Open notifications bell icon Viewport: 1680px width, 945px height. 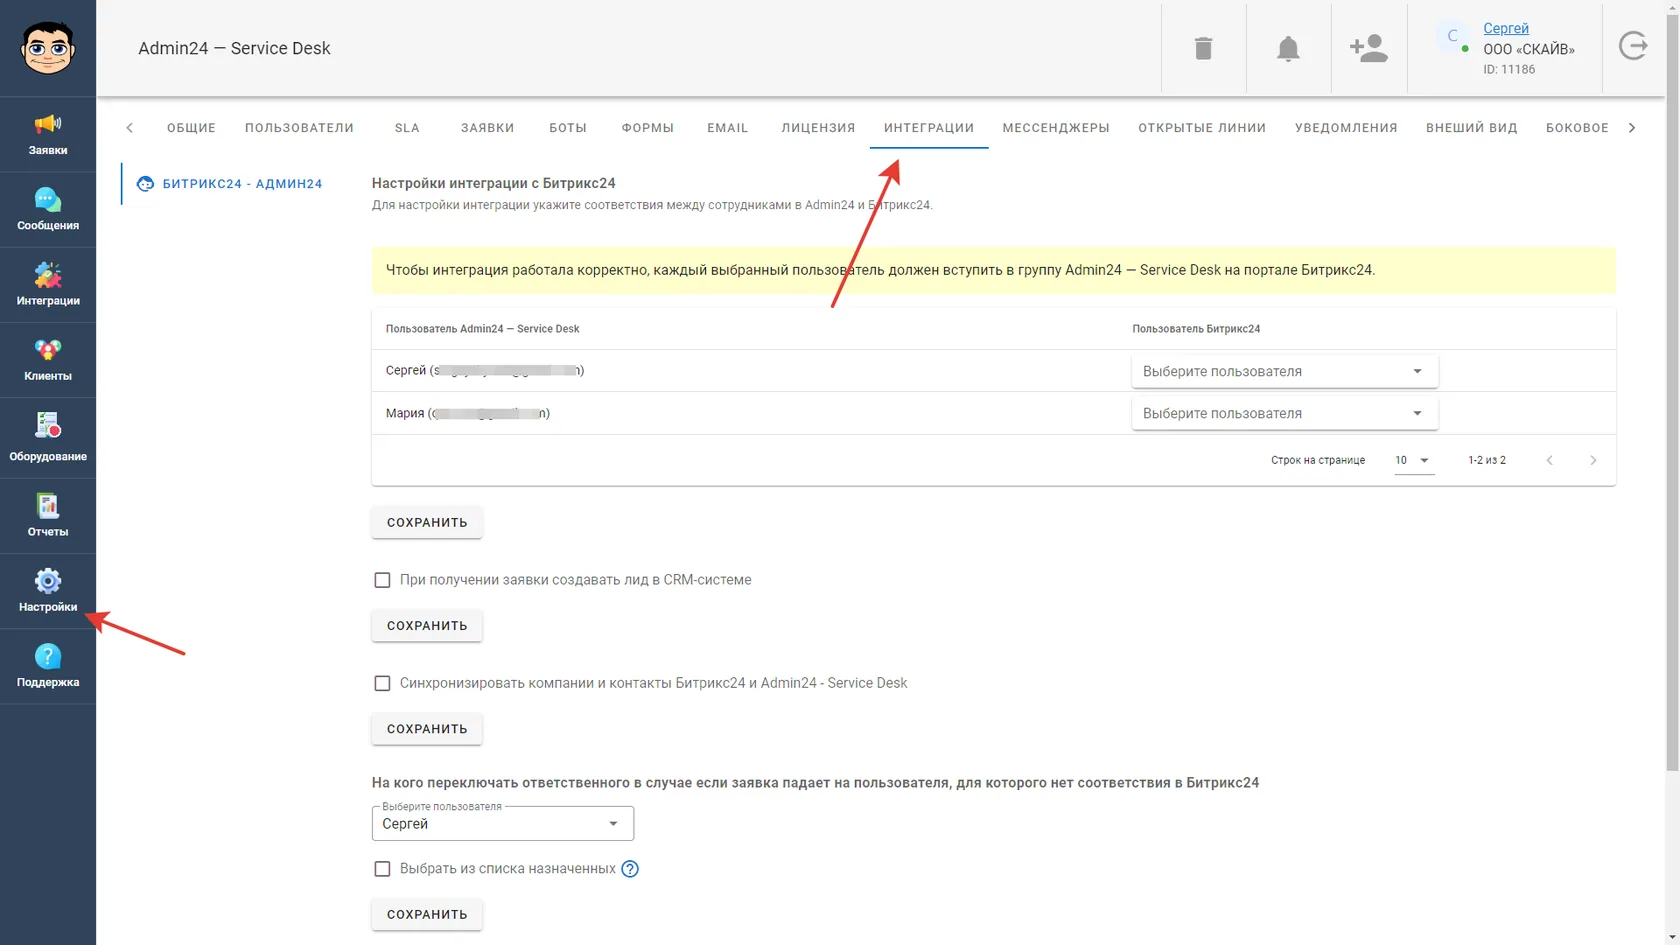(x=1288, y=48)
